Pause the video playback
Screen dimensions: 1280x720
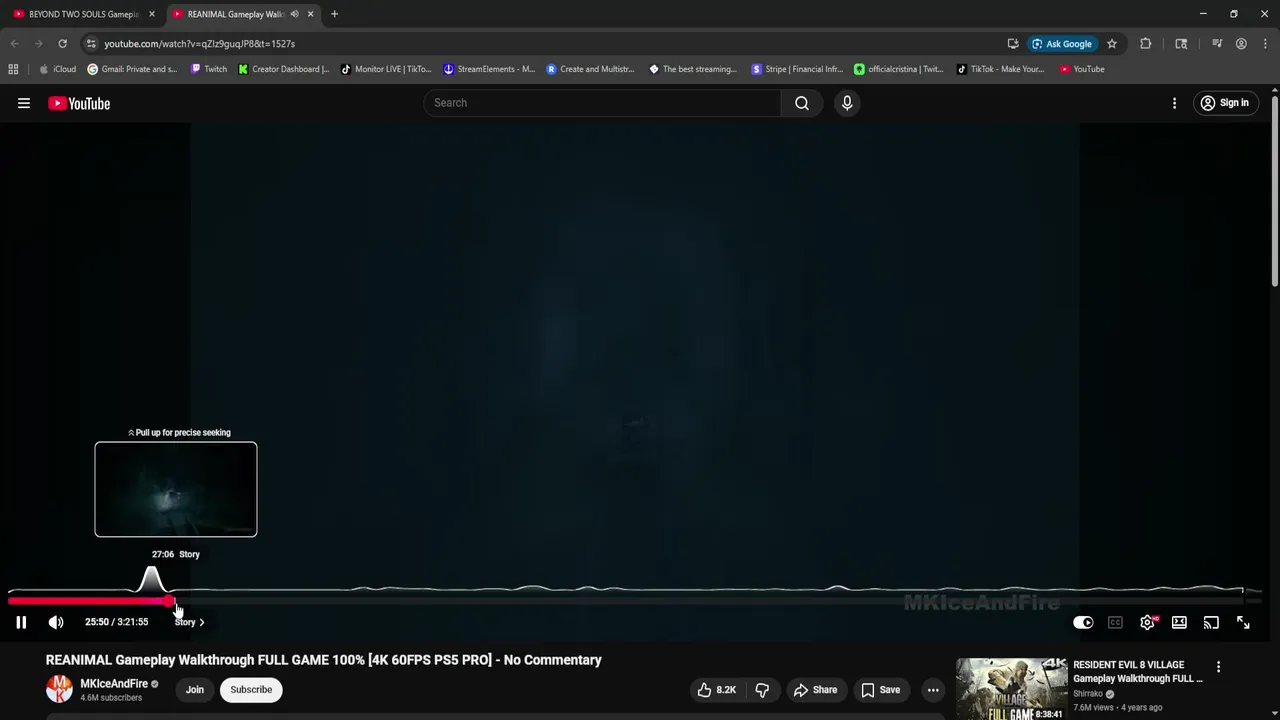21,622
